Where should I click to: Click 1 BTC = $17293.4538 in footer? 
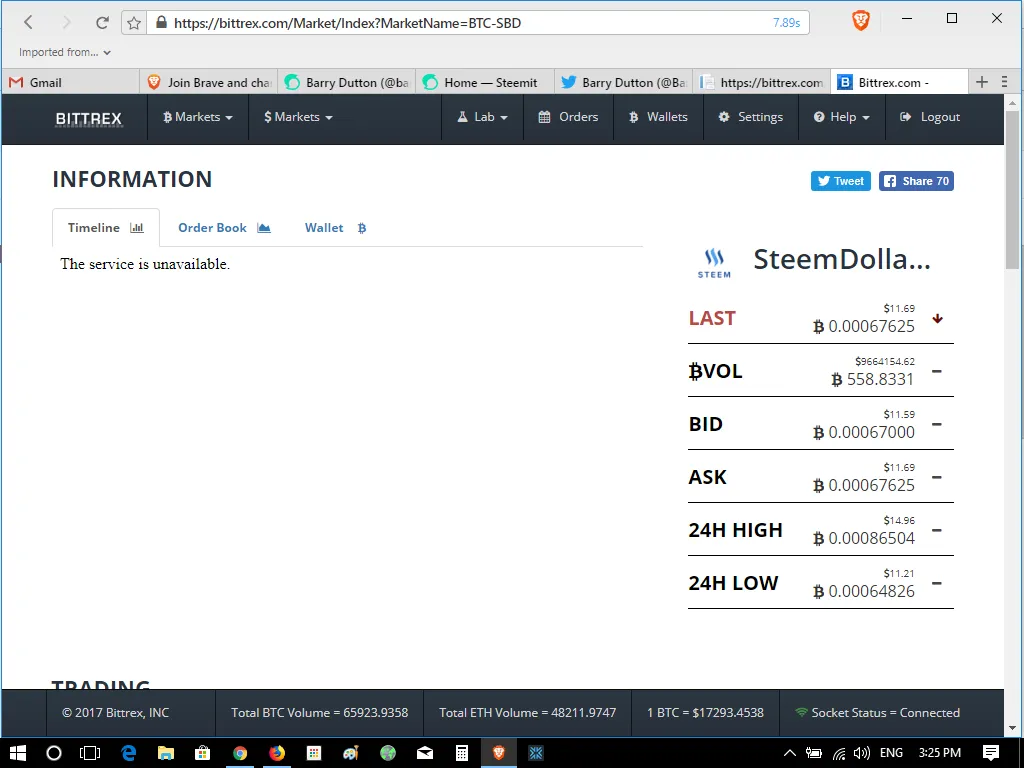(x=705, y=712)
